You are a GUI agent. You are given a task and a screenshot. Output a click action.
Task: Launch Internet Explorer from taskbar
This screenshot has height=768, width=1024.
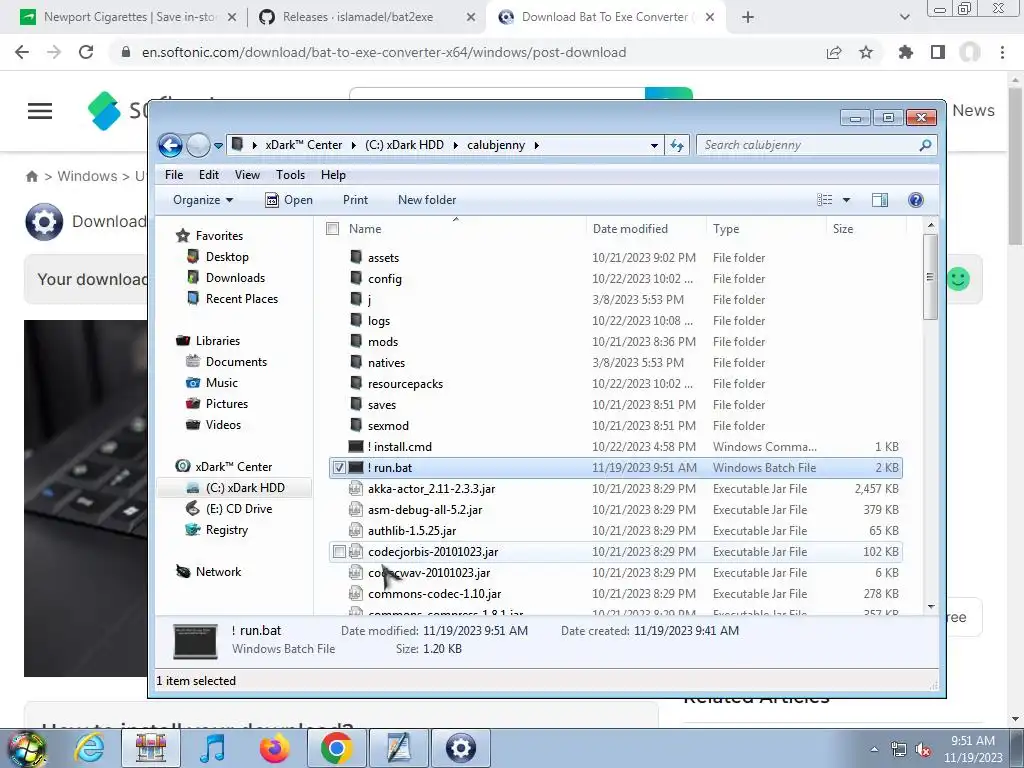tap(90, 748)
